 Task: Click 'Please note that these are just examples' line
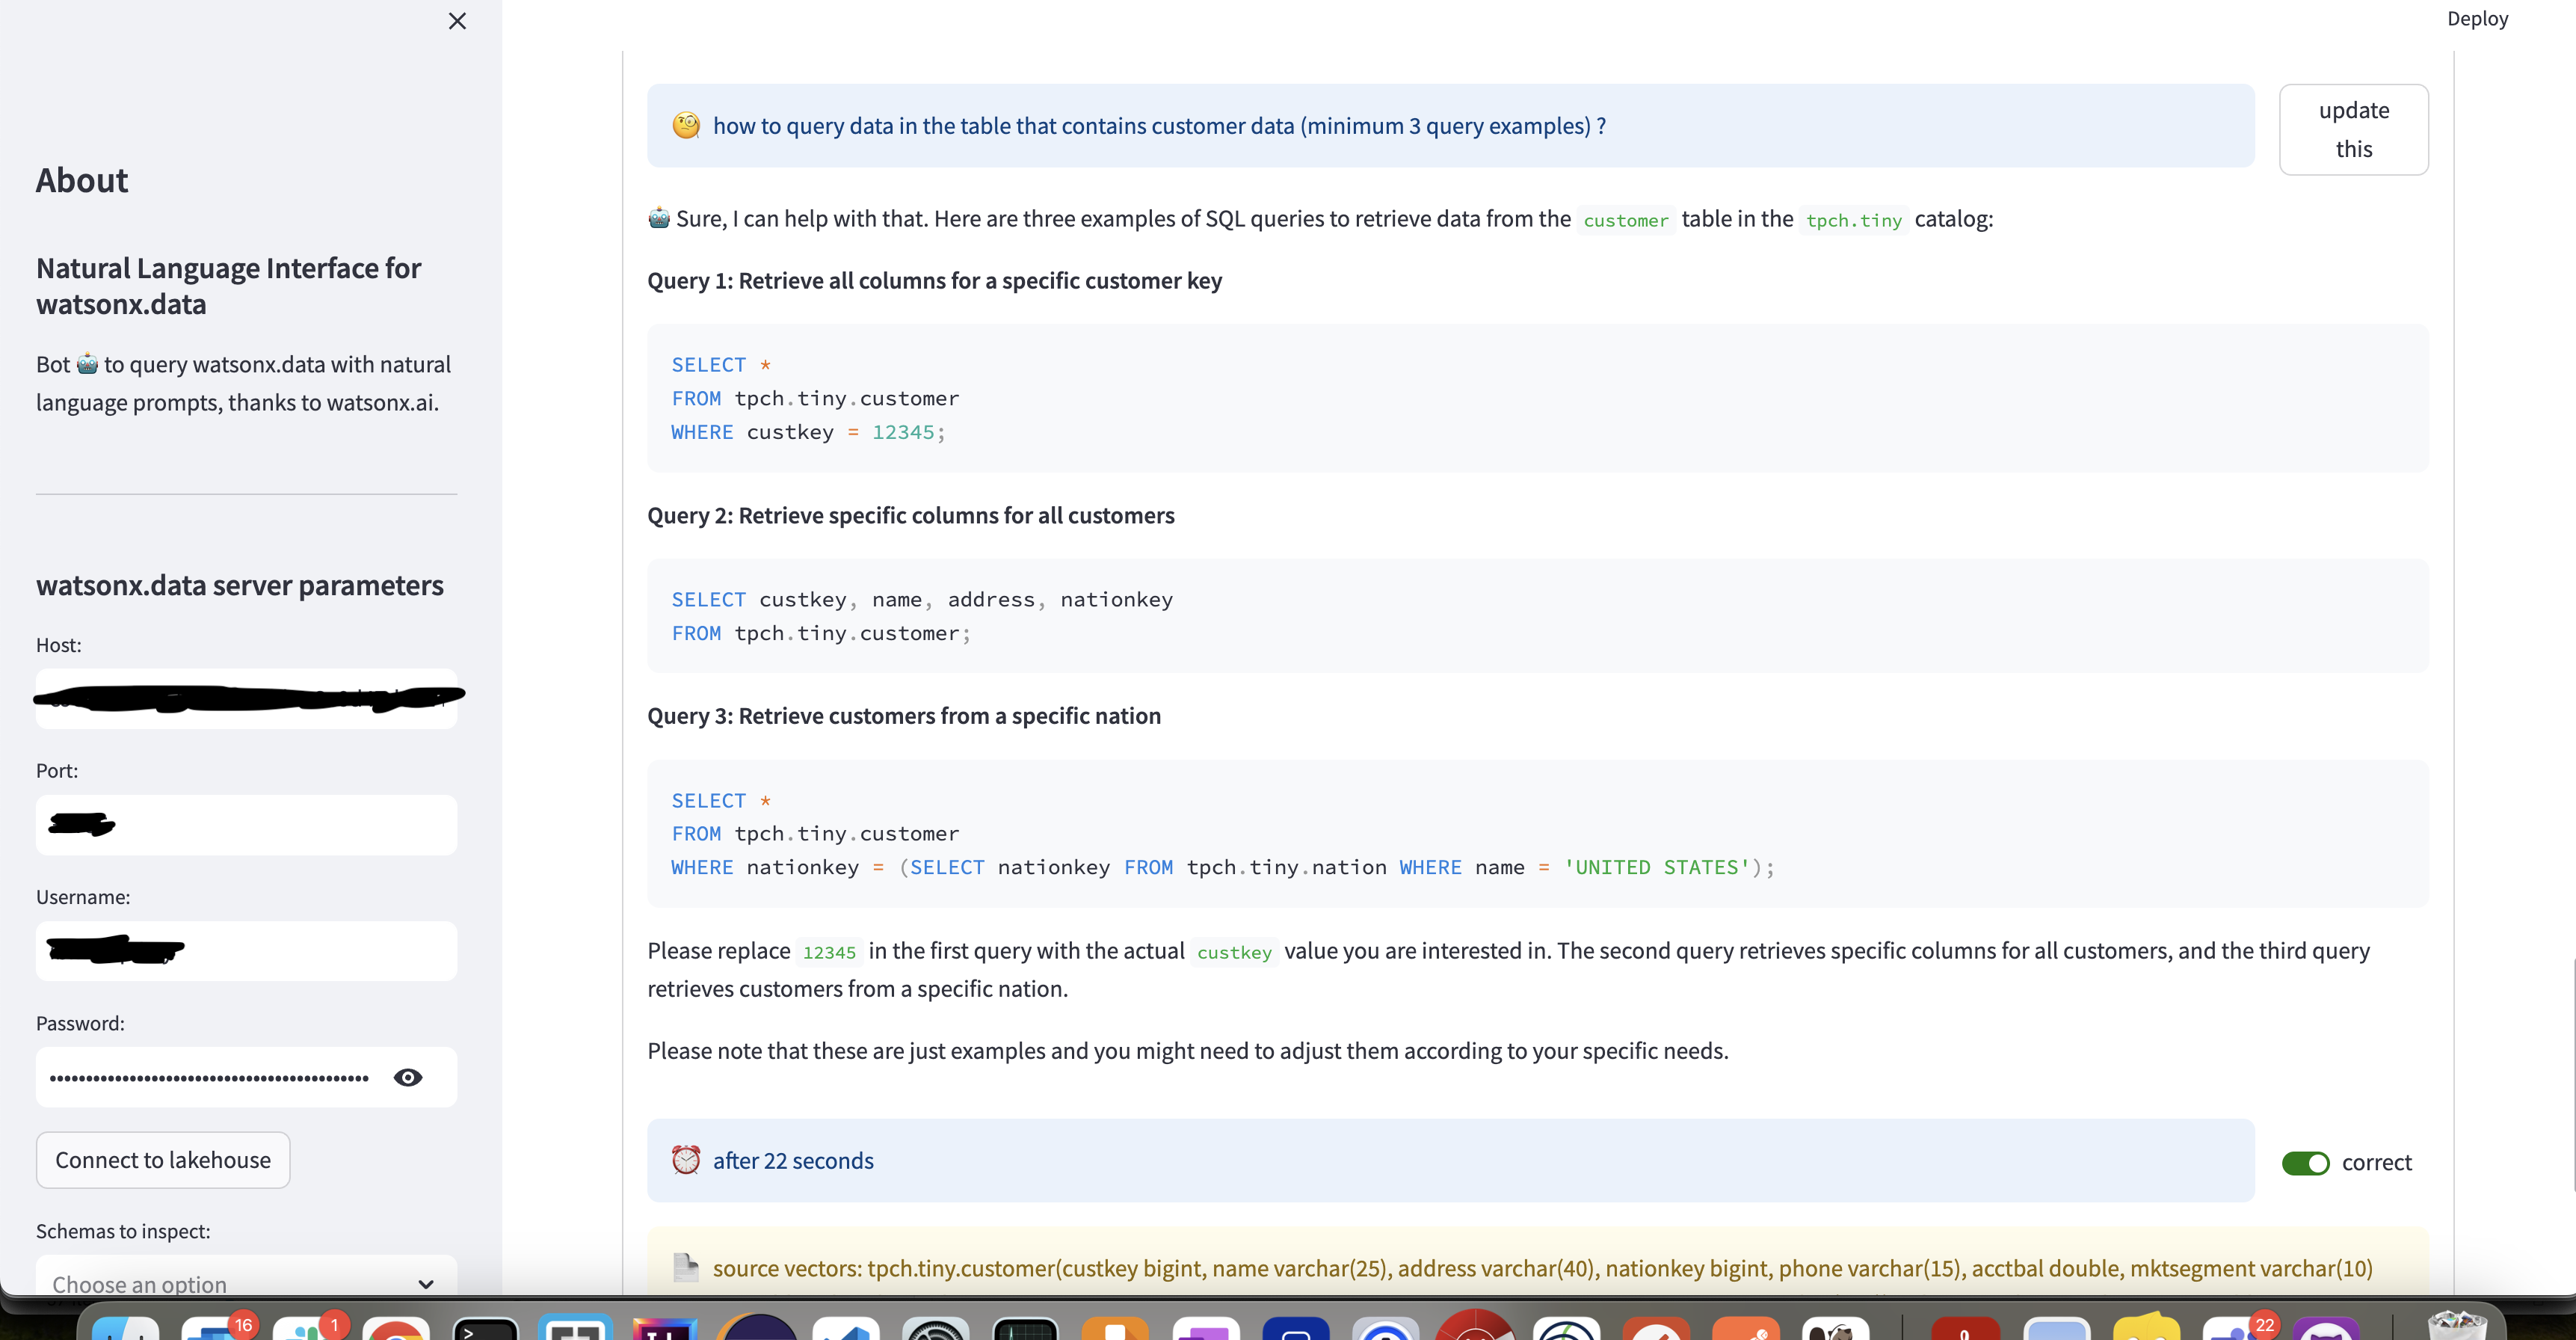[x=1187, y=1051]
